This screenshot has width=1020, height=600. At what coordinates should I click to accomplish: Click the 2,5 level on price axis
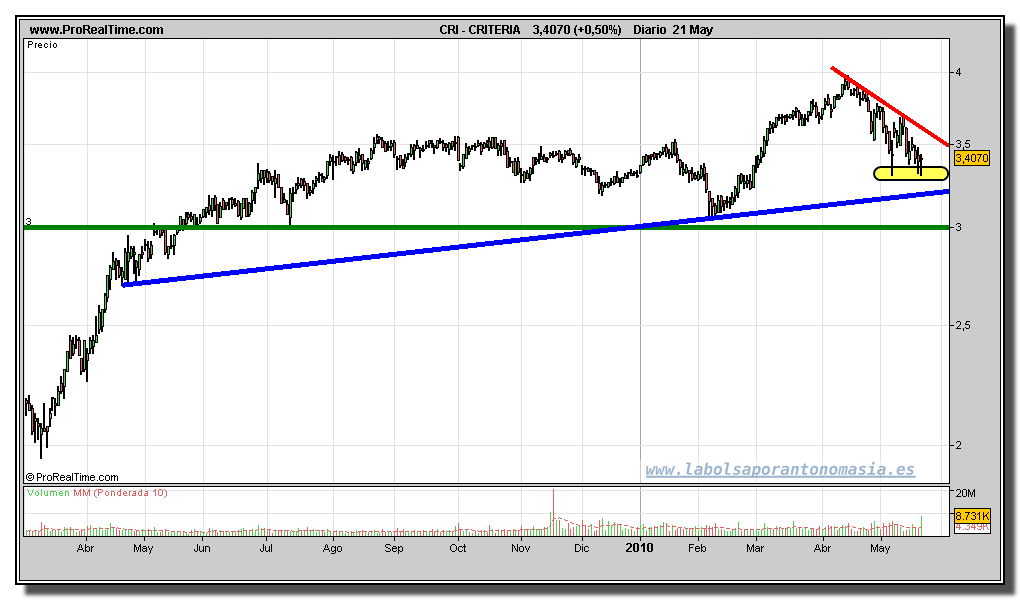[x=962, y=326]
